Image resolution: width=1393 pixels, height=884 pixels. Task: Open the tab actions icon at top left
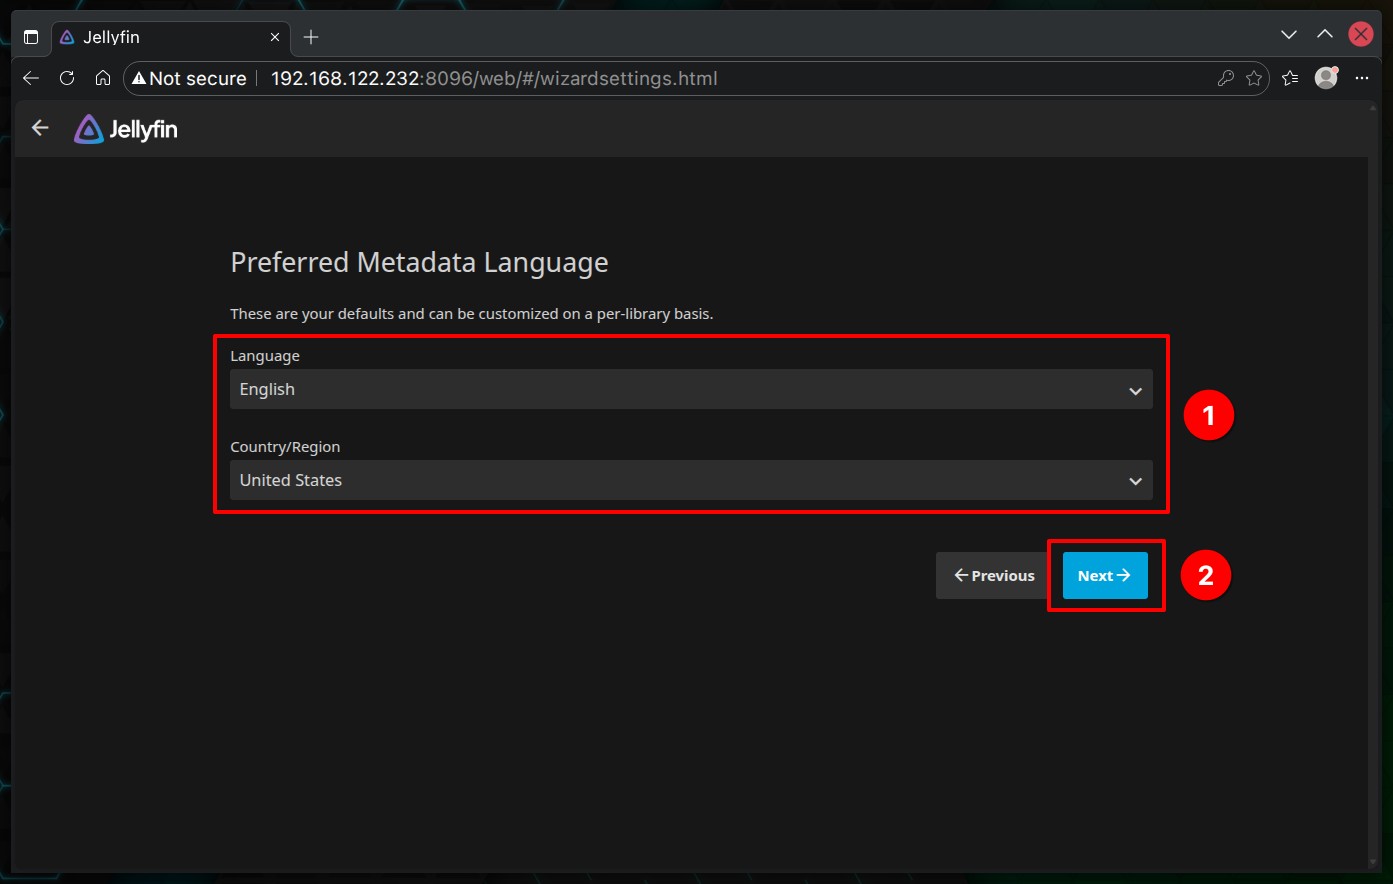point(31,37)
